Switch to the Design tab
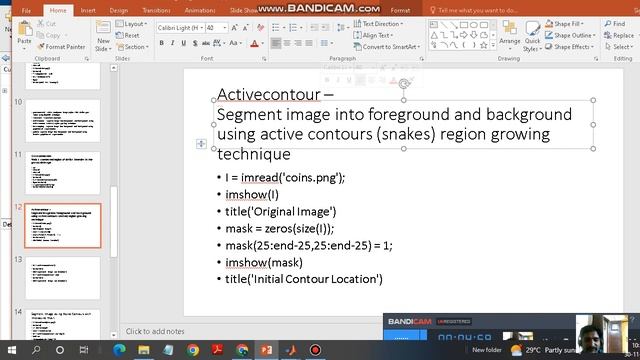This screenshot has height=360, width=640. coord(119,11)
